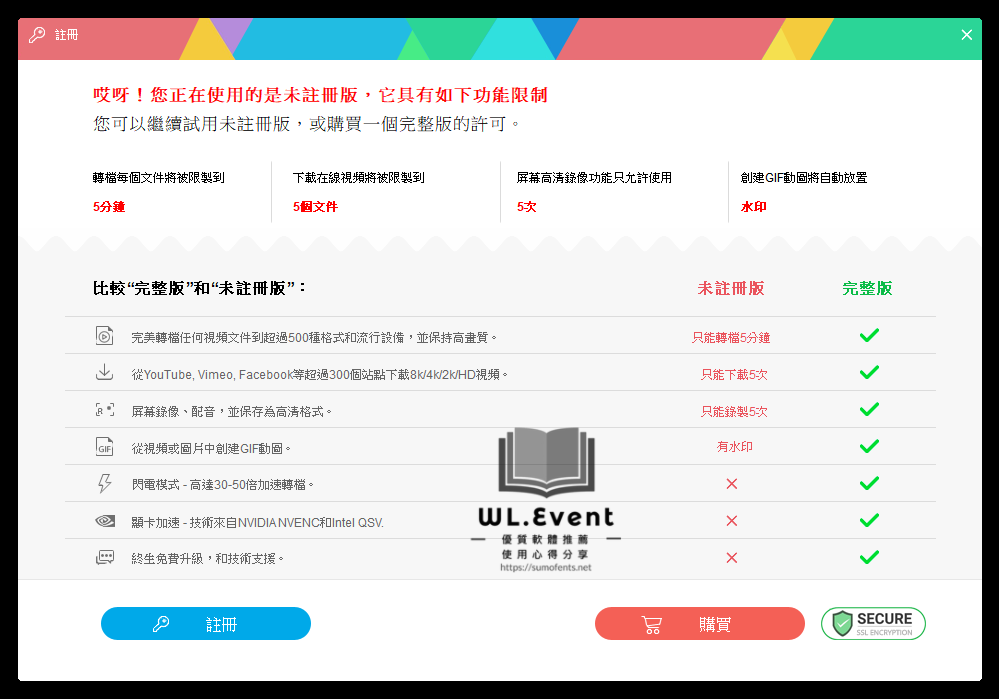Click the video convert feature icon
The image size is (999, 699).
[104, 336]
